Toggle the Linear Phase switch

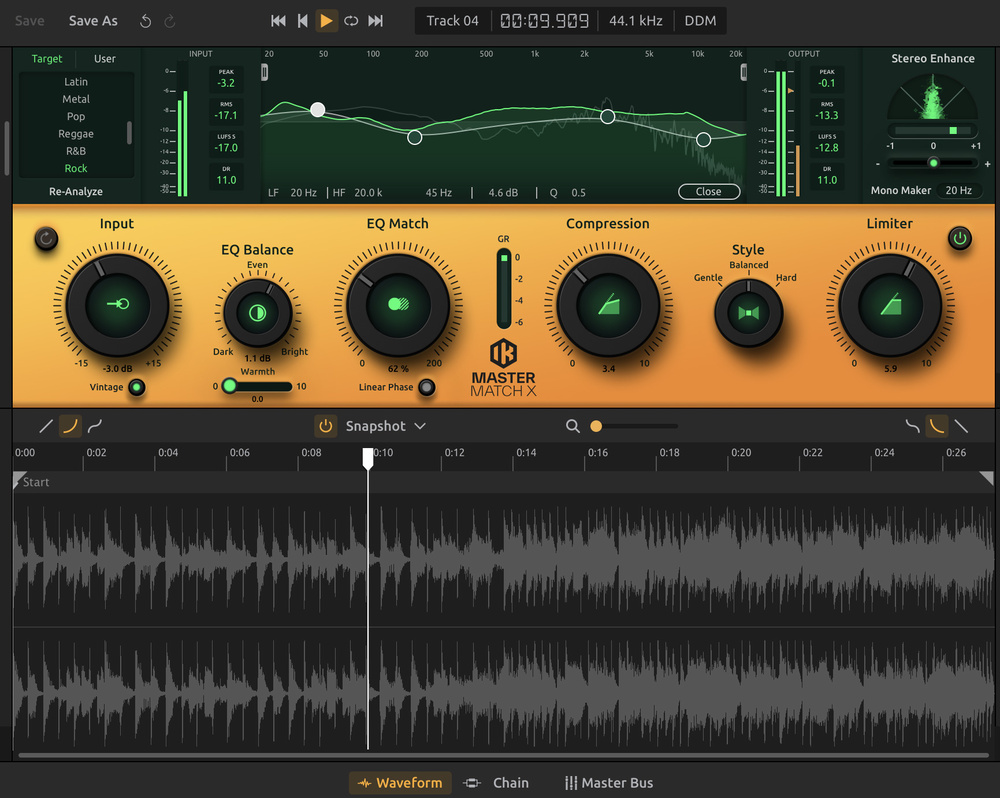point(427,387)
